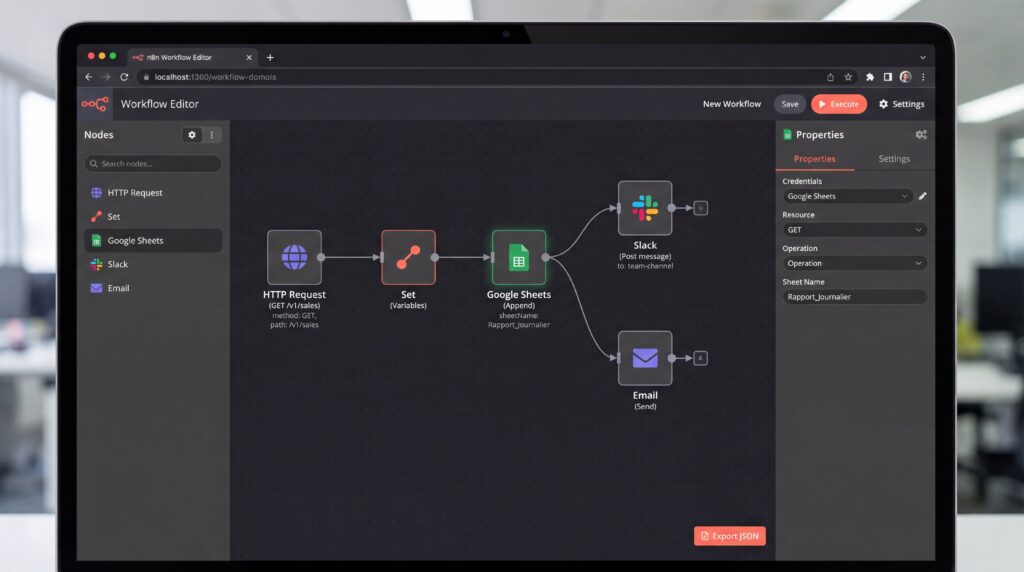Click the Export JSON button
The height and width of the screenshot is (572, 1024).
click(729, 536)
